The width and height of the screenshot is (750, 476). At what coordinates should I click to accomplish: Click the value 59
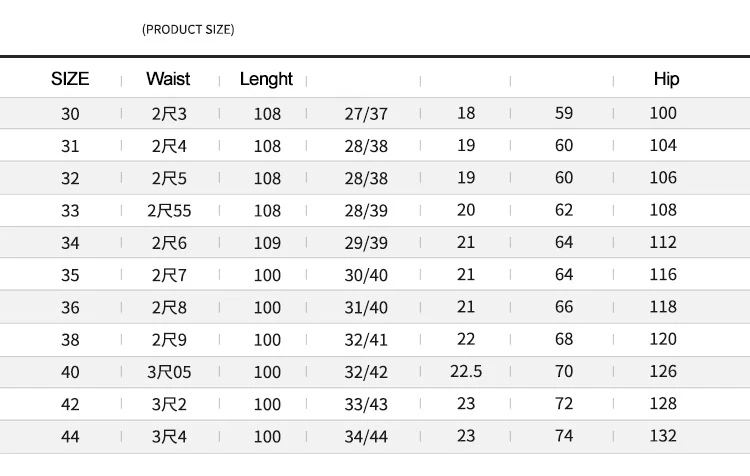pyautogui.click(x=564, y=114)
